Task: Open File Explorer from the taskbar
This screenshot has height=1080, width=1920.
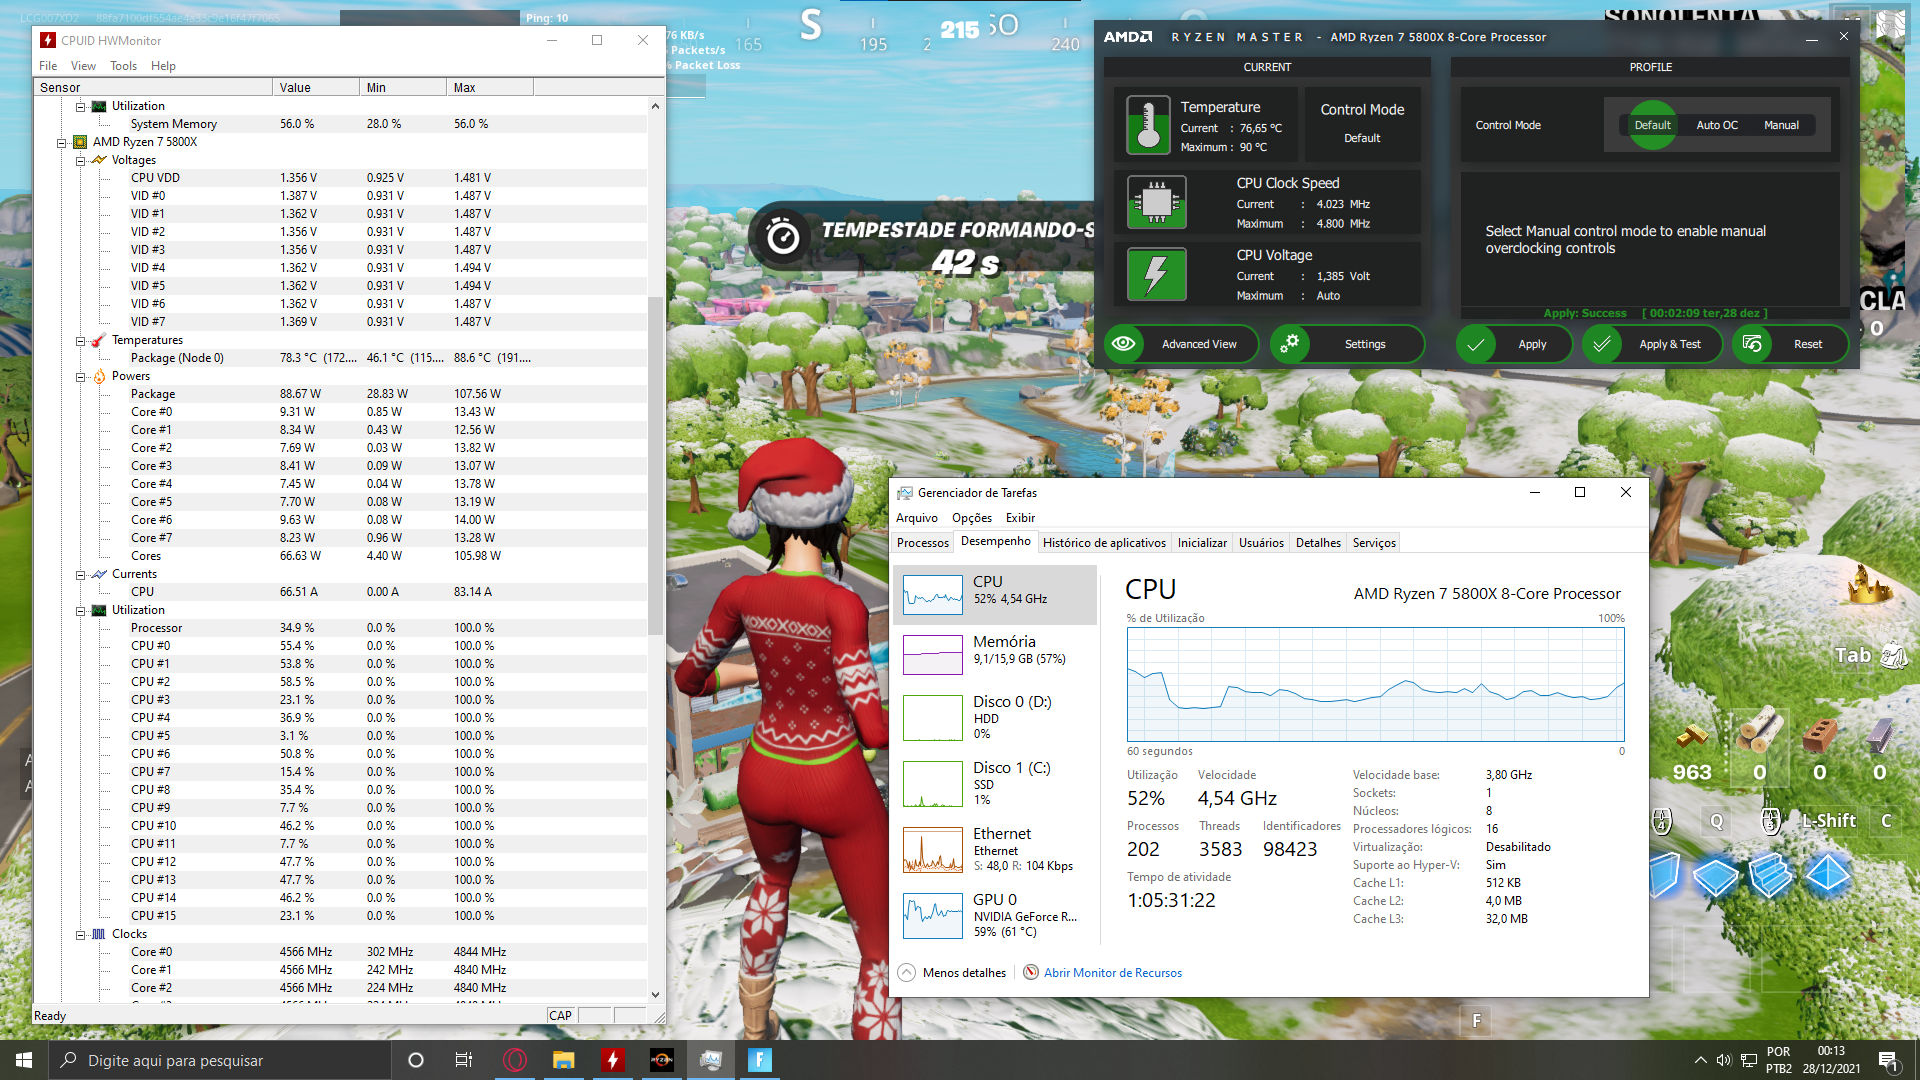Action: point(564,1060)
